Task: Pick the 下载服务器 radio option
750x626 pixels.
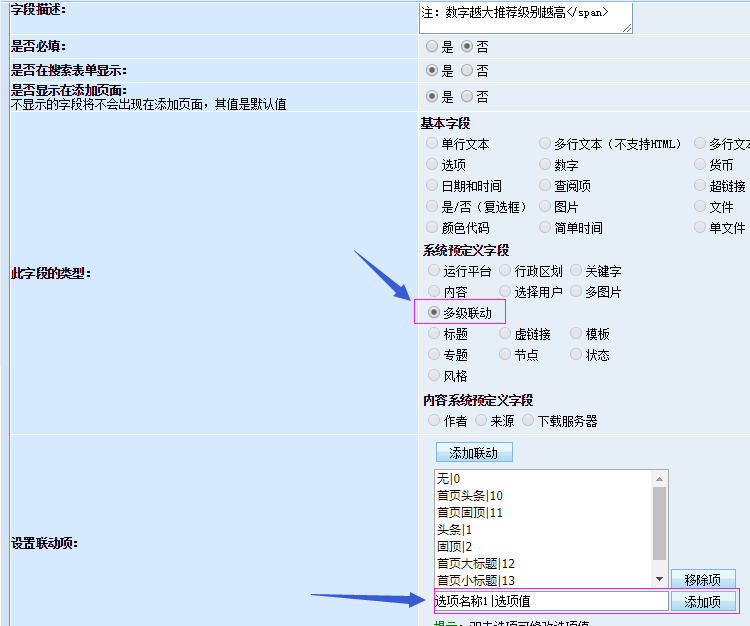Action: tap(528, 421)
